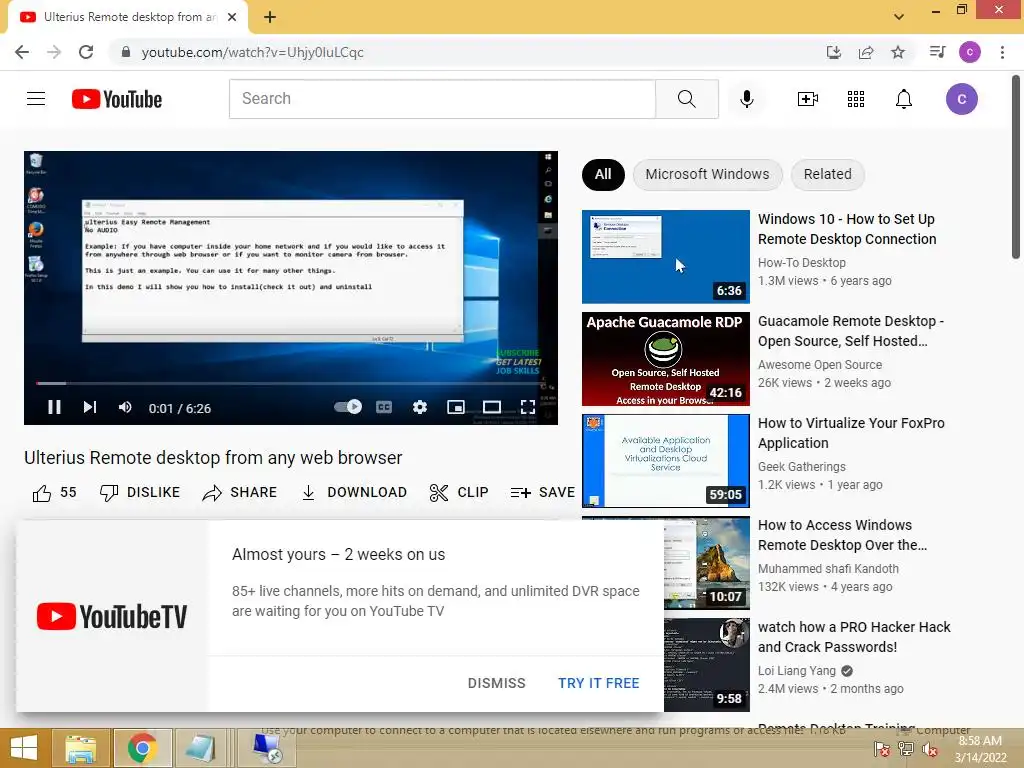Screen dimensions: 1024x768
Task: Open the Loi Liang Yang channel name
Action: [797, 670]
